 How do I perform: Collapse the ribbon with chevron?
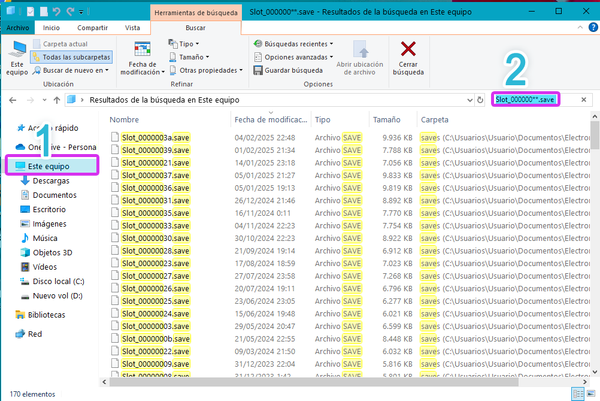pyautogui.click(x=580, y=28)
